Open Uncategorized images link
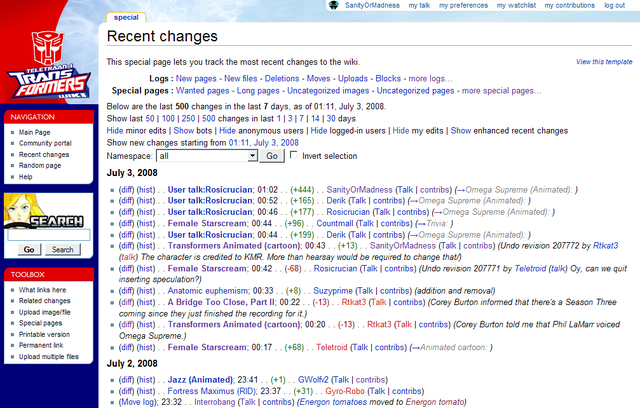Image resolution: width=640 pixels, height=408 pixels. 328,91
